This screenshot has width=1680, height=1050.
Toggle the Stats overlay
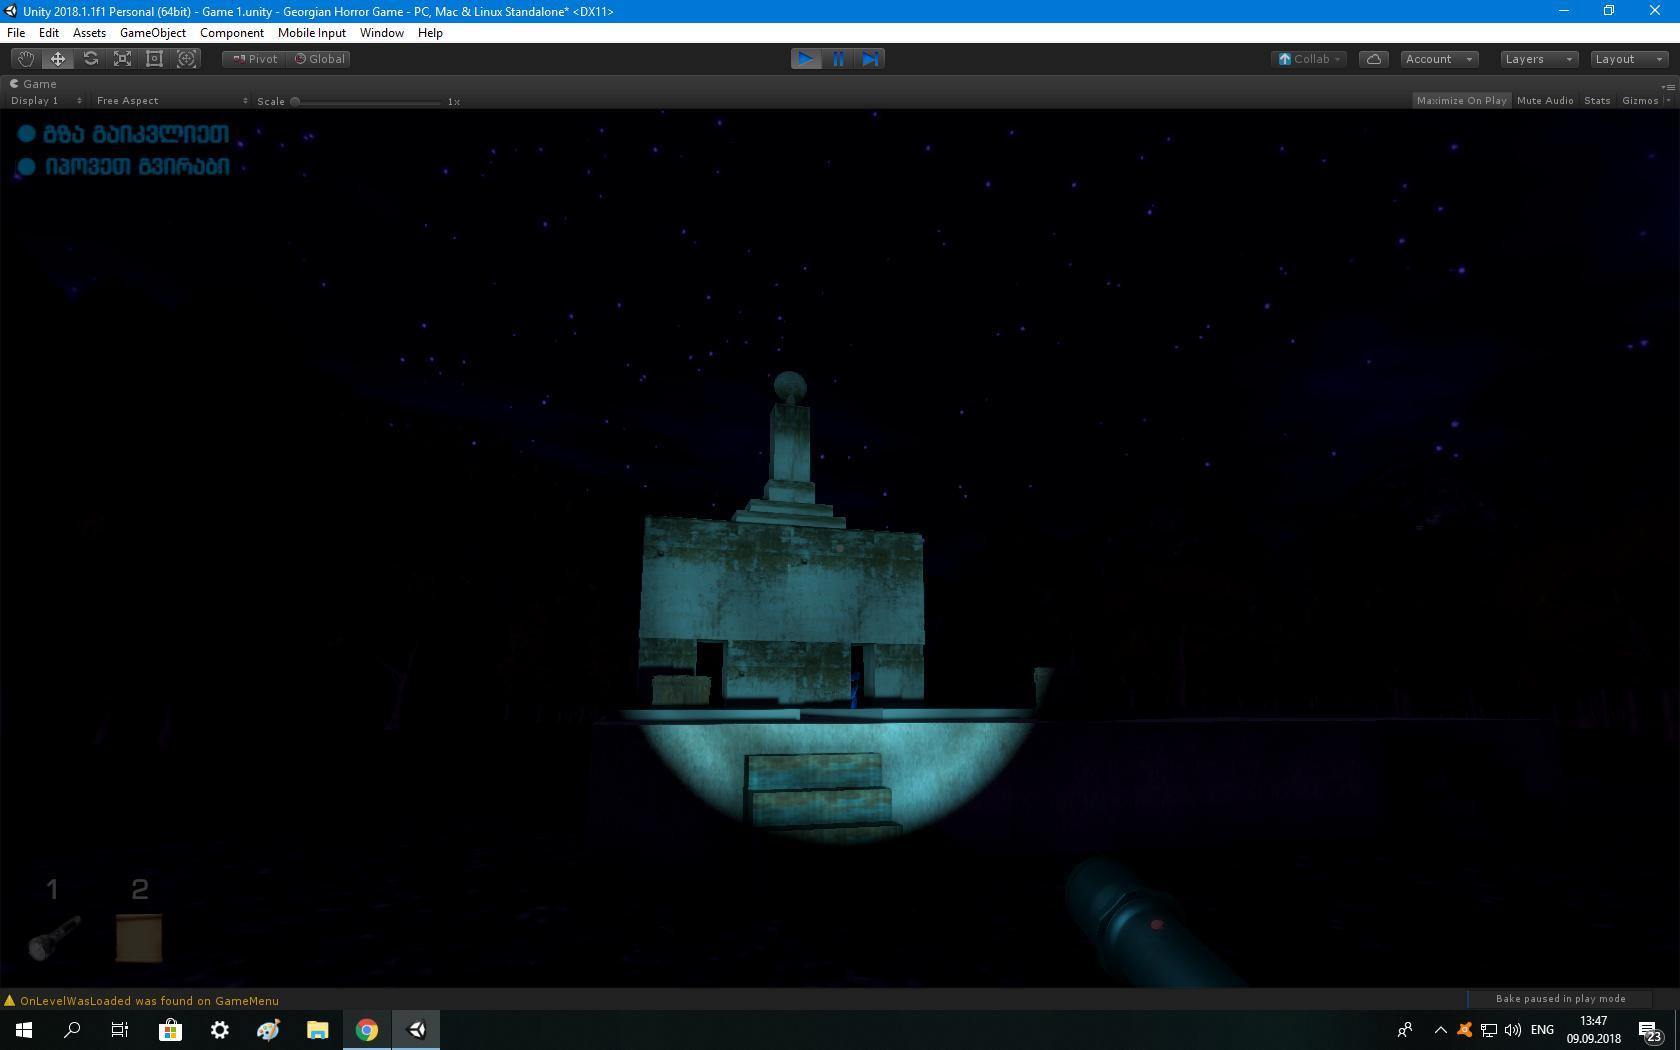(1597, 100)
